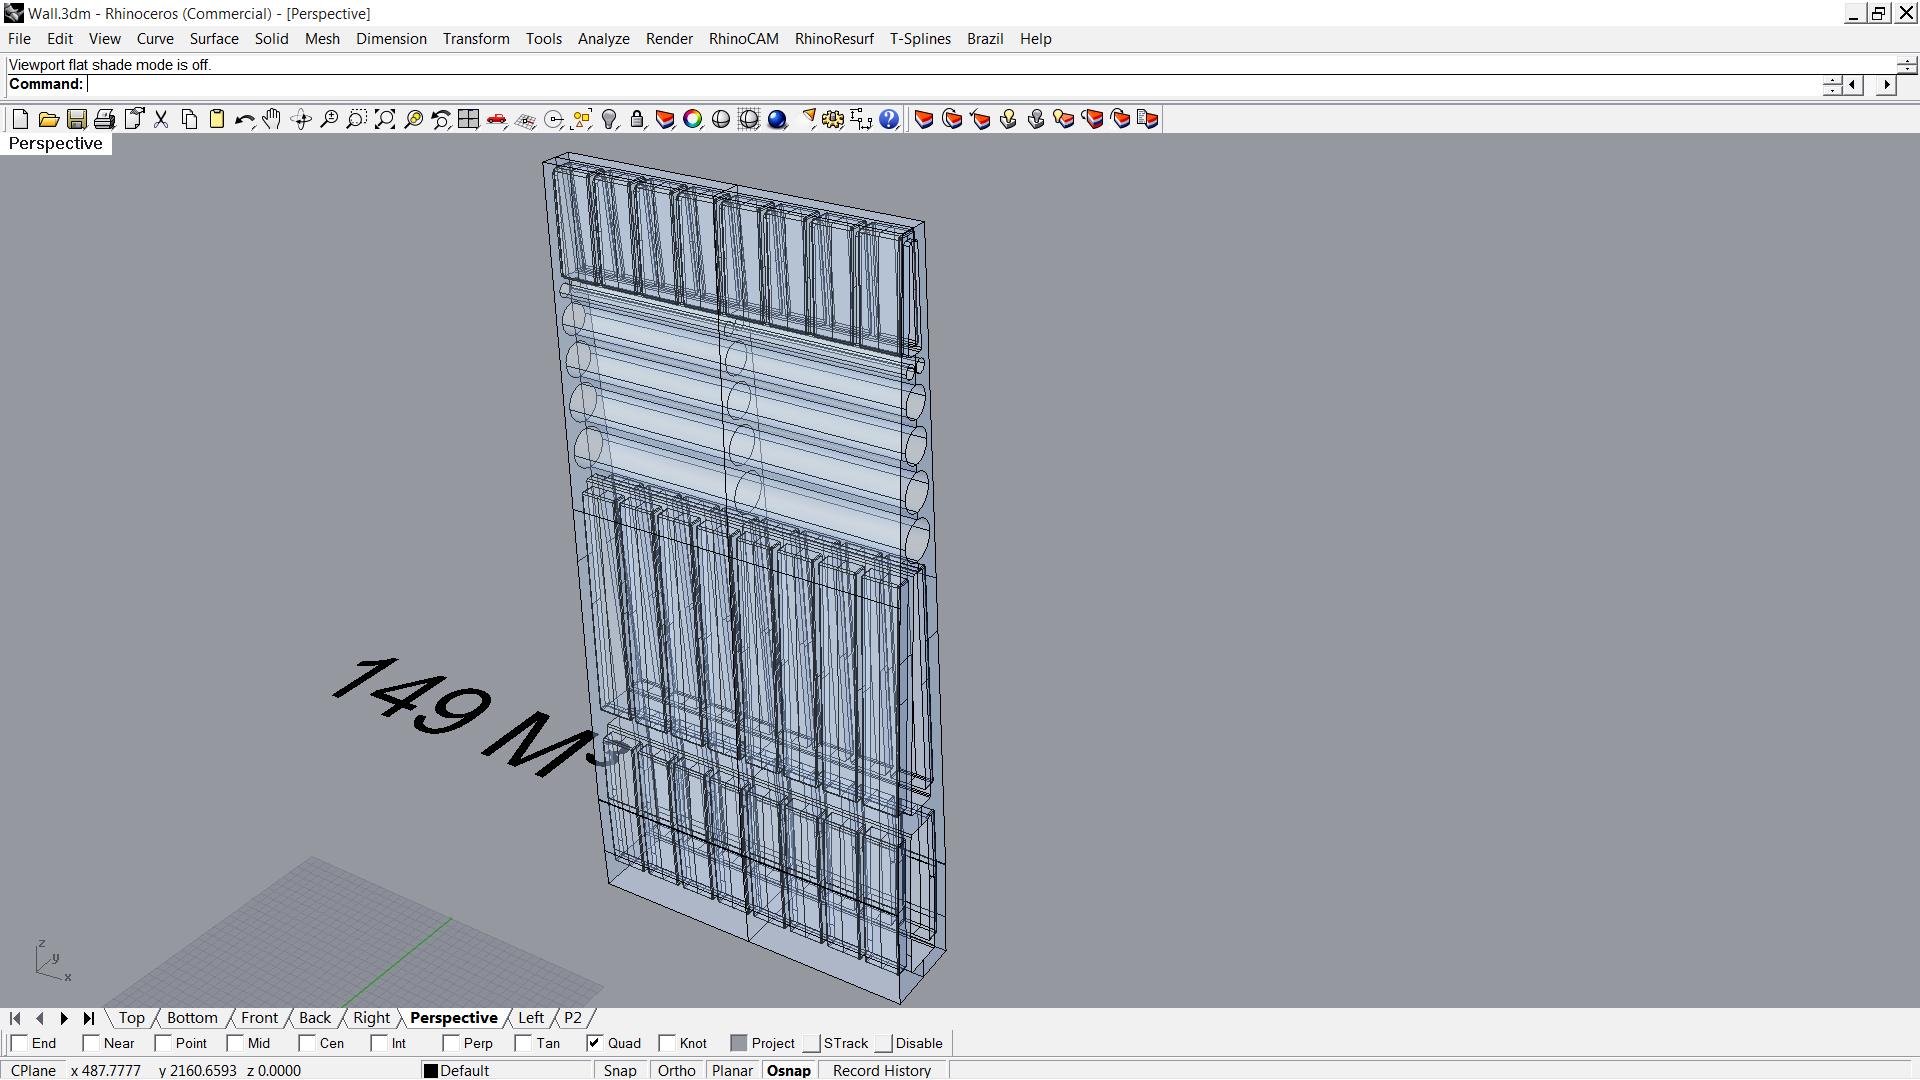1920x1080 pixels.
Task: Uncheck the Quad osnap checkbox
Action: (x=595, y=1043)
